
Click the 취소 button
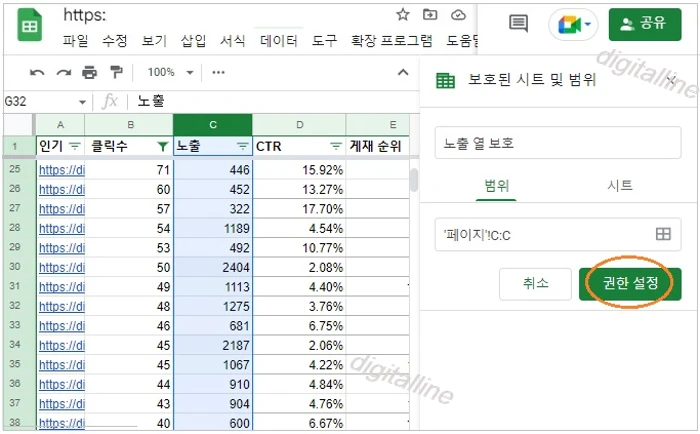click(x=535, y=284)
